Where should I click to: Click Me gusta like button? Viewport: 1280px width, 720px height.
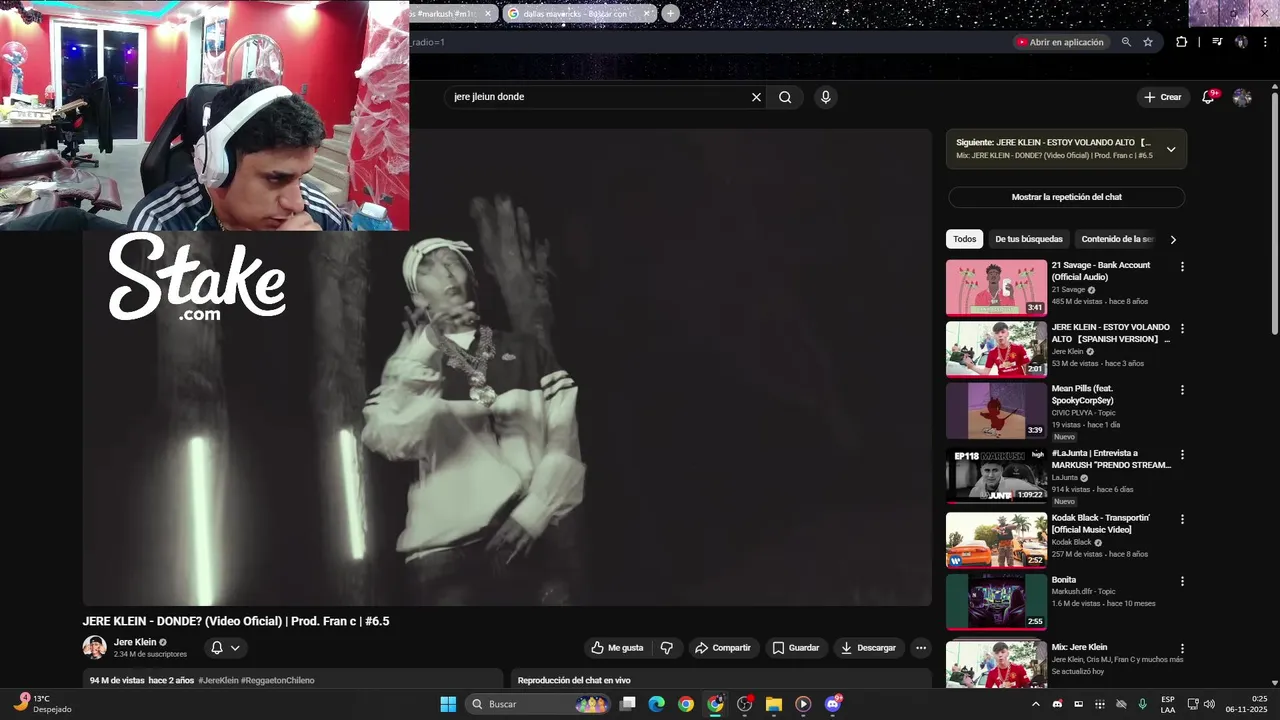[x=617, y=648]
